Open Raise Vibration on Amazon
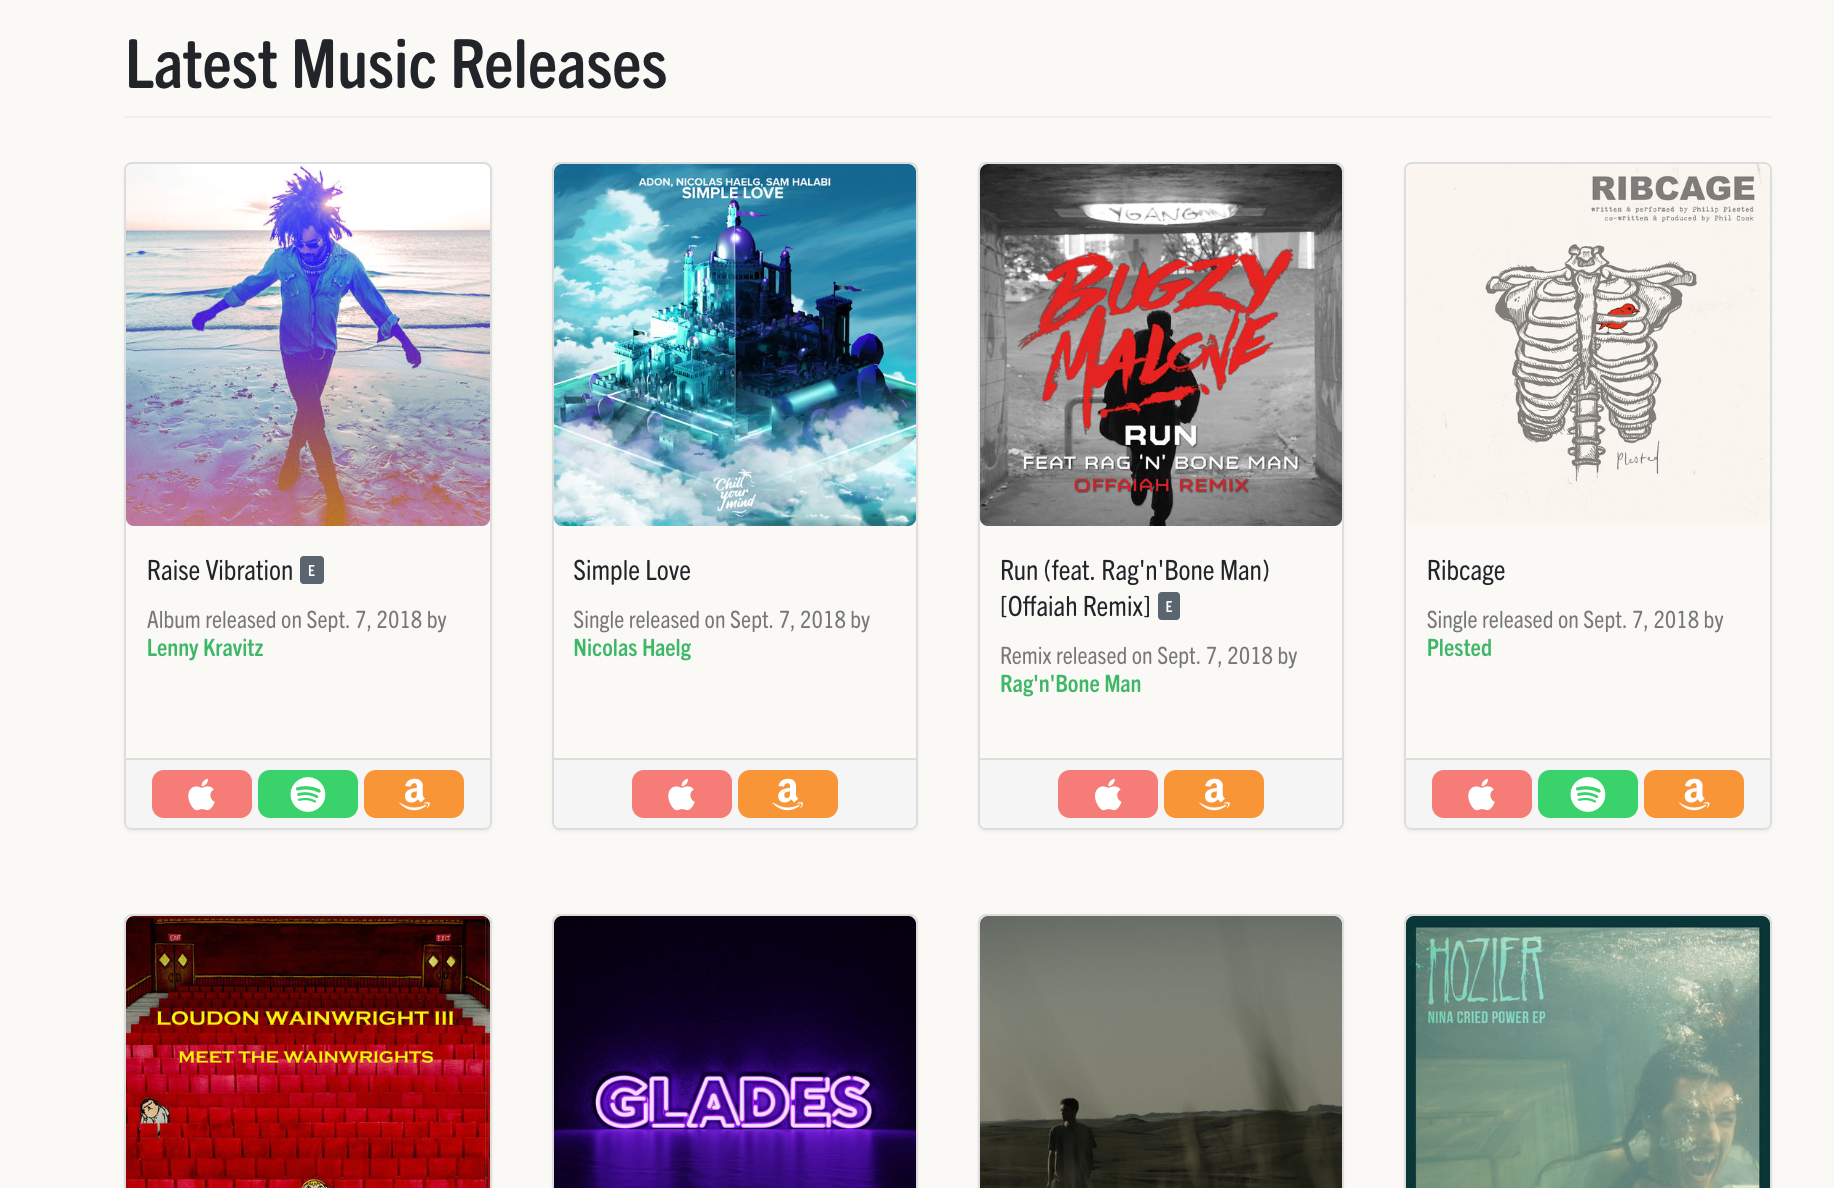The height and width of the screenshot is (1188, 1834). pos(414,794)
